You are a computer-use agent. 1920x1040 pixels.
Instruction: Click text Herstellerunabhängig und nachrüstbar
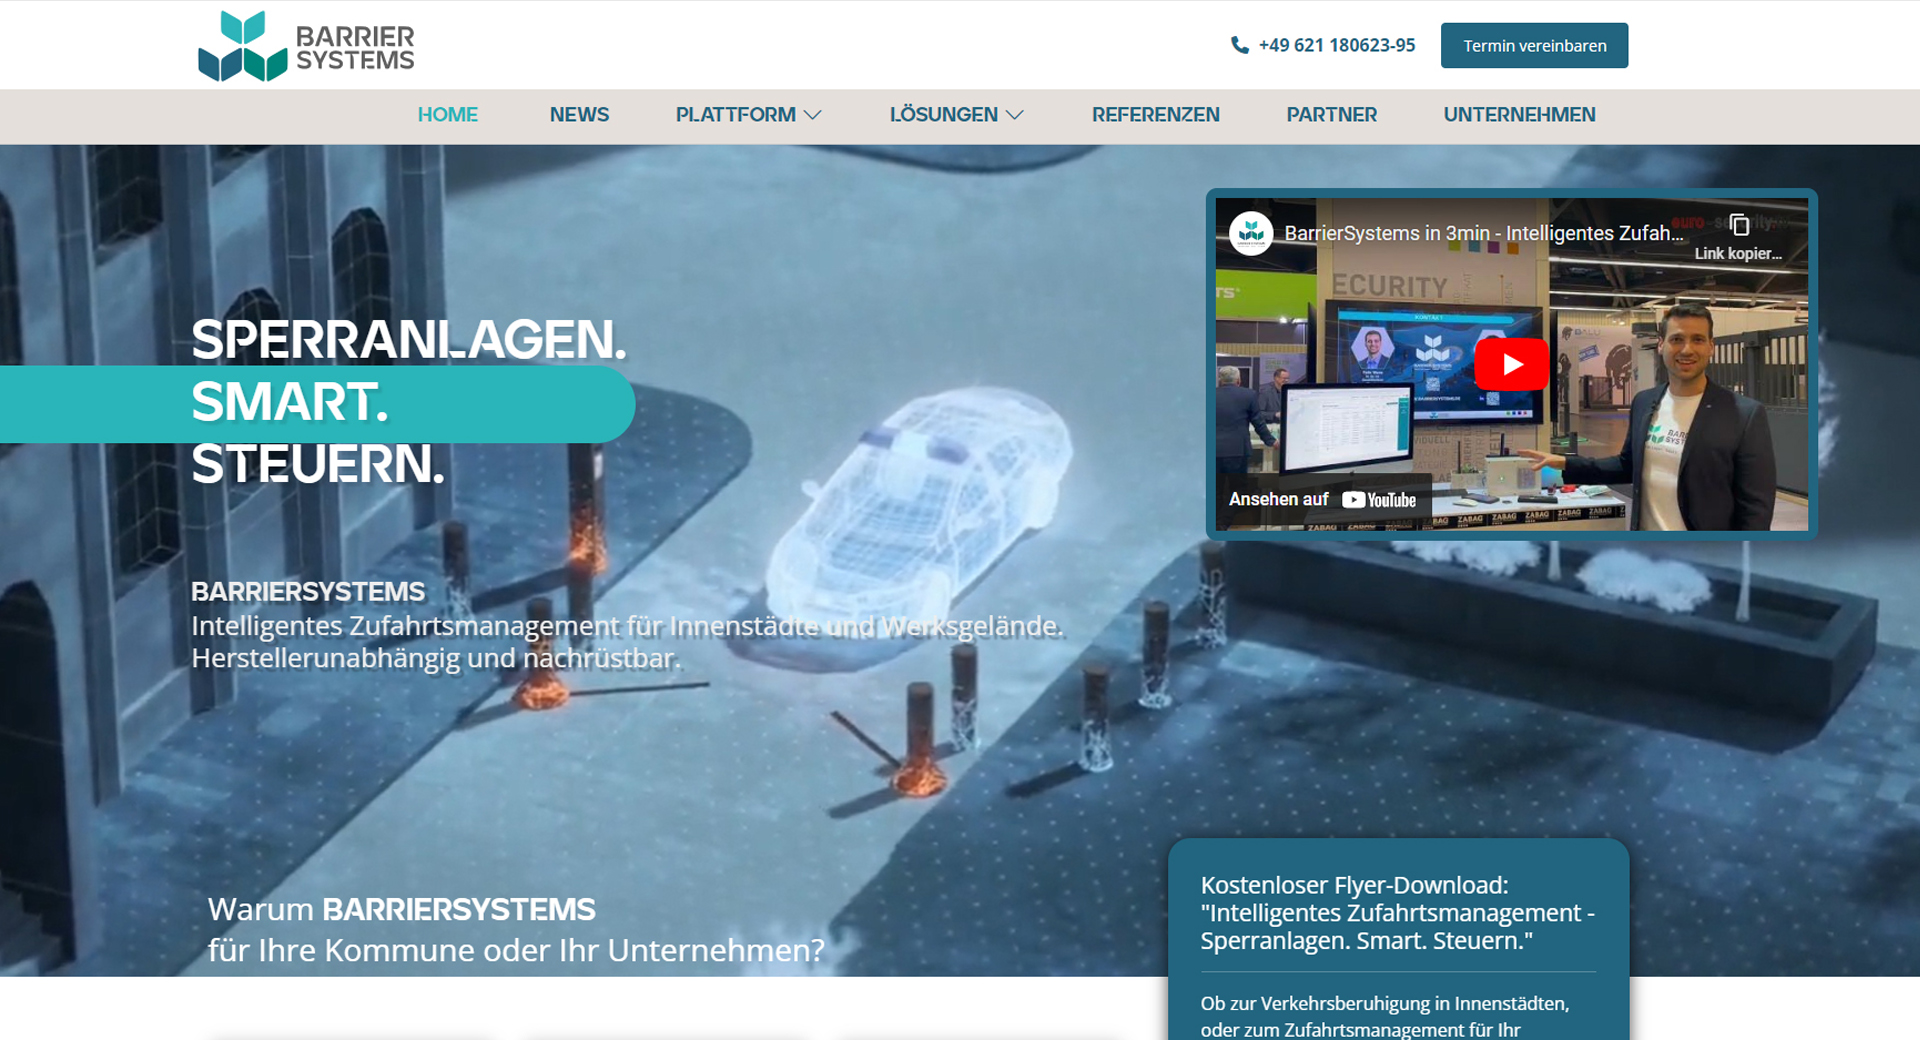[x=436, y=658]
